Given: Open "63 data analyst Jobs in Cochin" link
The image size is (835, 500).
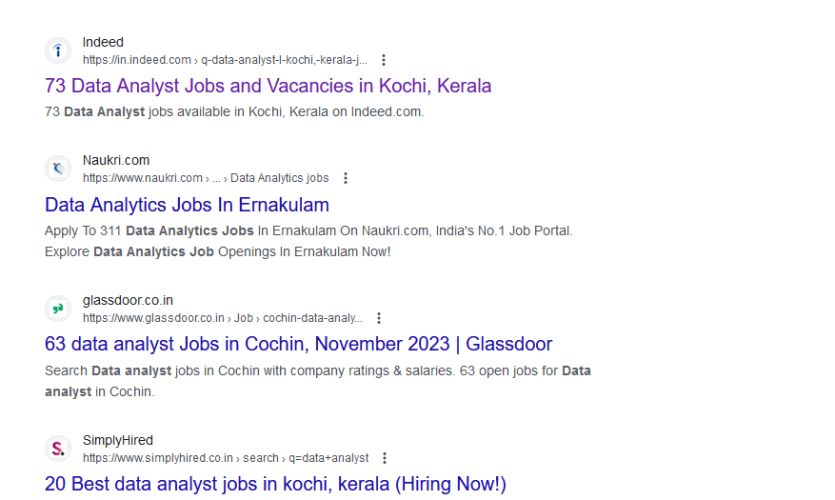Looking at the screenshot, I should coord(298,344).
